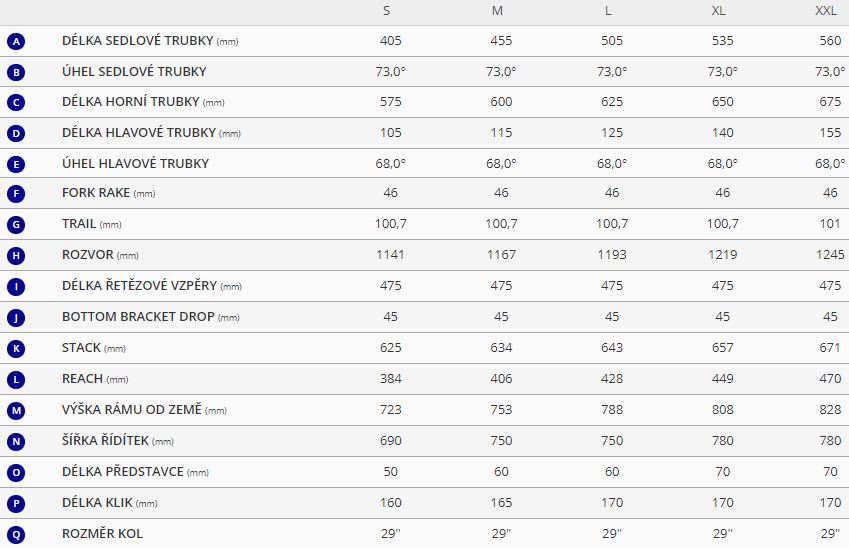Click the circular A icon for seat tube length
The height and width of the screenshot is (548, 849).
pos(16,41)
